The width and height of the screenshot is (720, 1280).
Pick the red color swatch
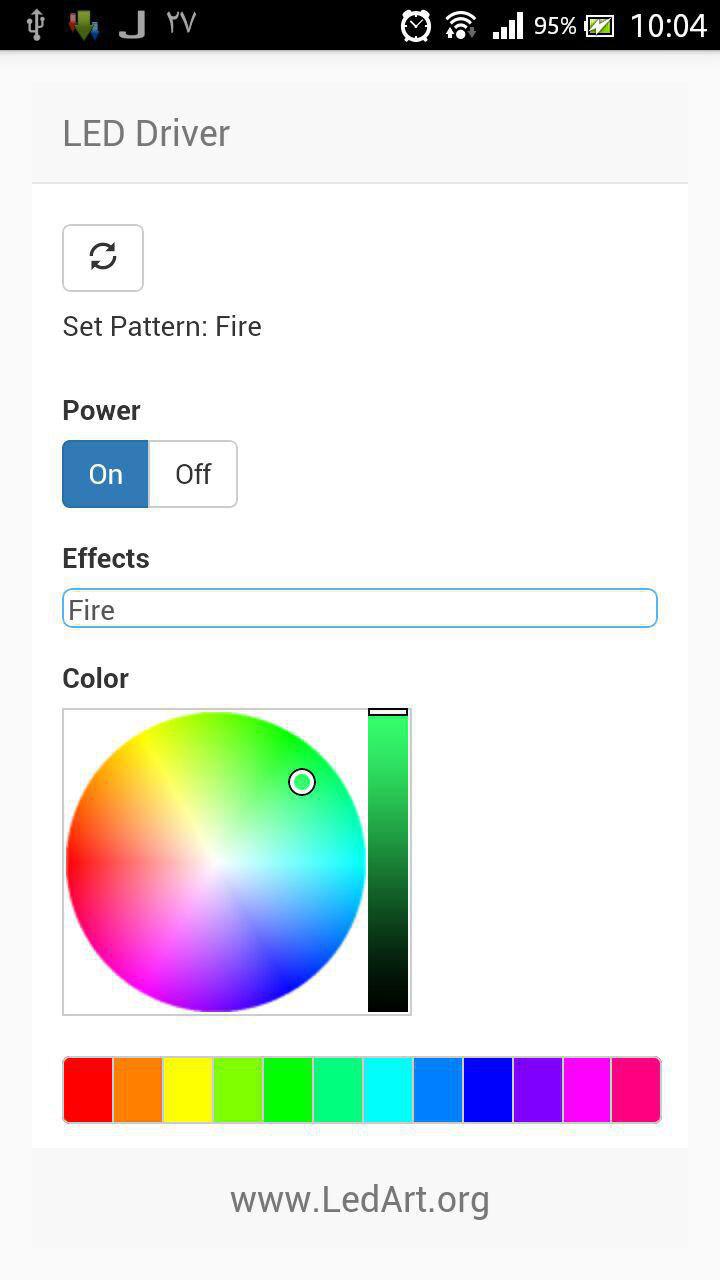88,1090
